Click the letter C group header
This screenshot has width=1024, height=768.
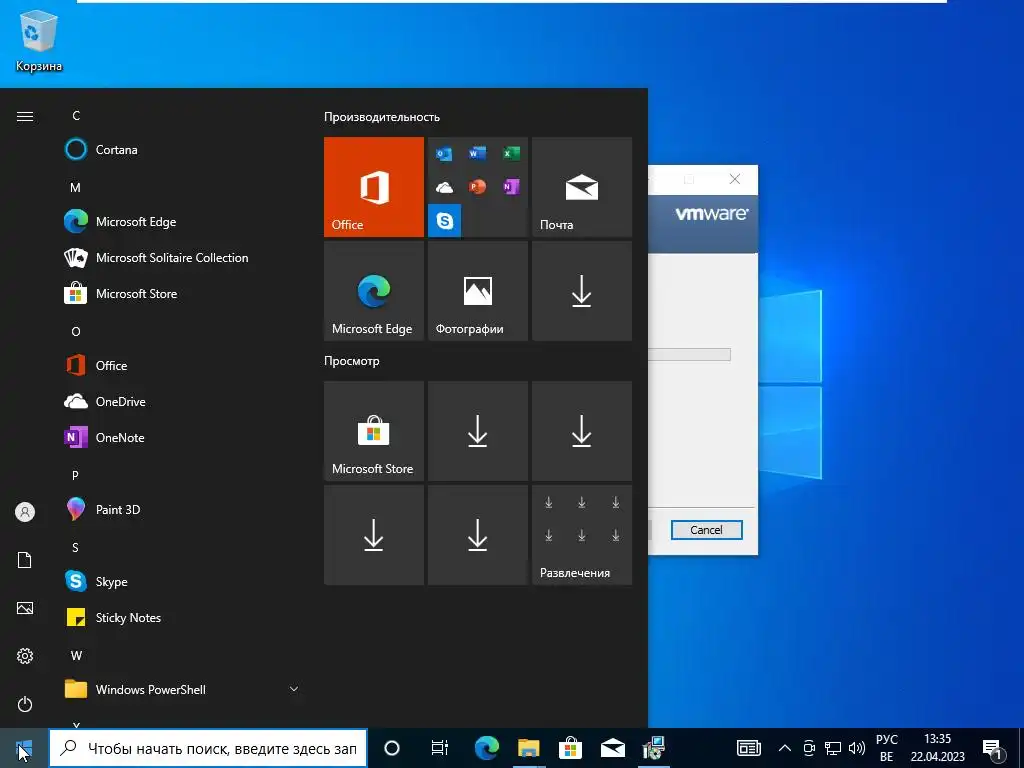click(x=76, y=116)
